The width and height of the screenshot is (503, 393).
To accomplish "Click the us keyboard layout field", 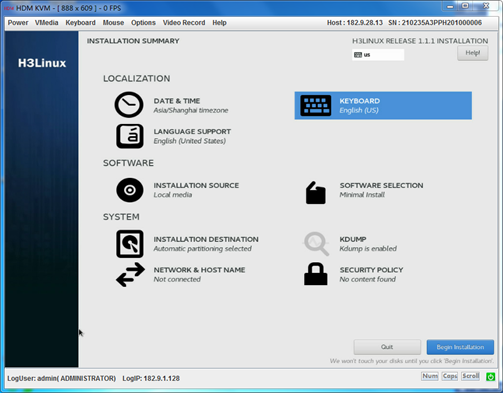I will coord(378,55).
